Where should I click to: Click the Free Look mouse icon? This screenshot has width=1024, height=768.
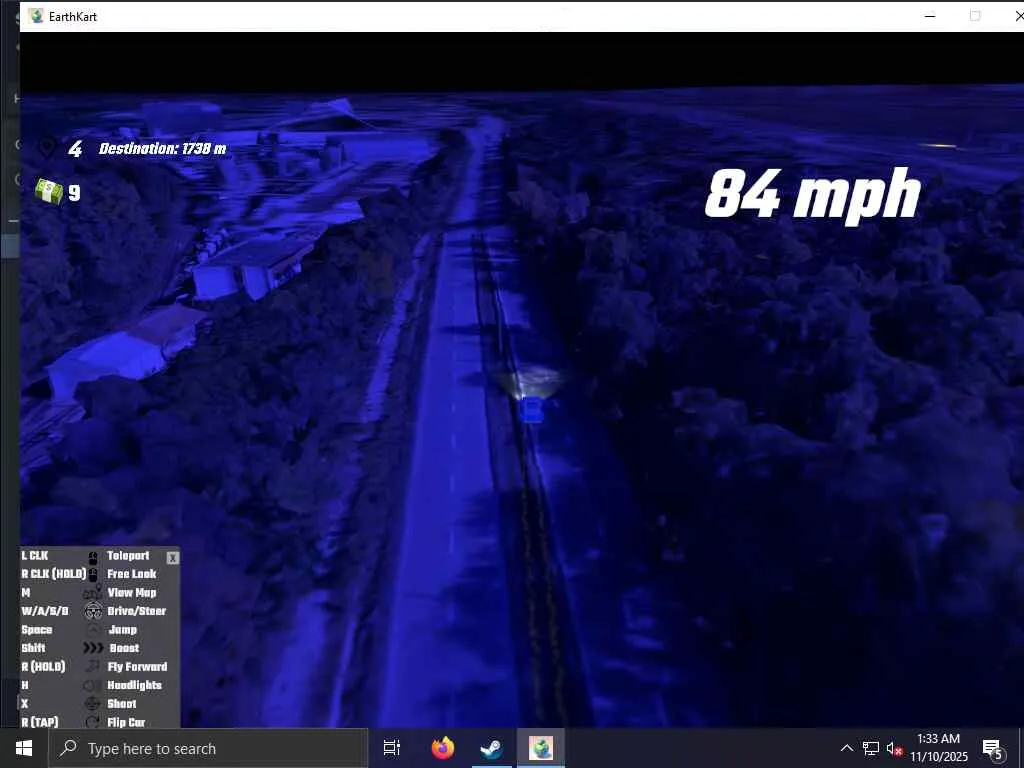(x=93, y=575)
